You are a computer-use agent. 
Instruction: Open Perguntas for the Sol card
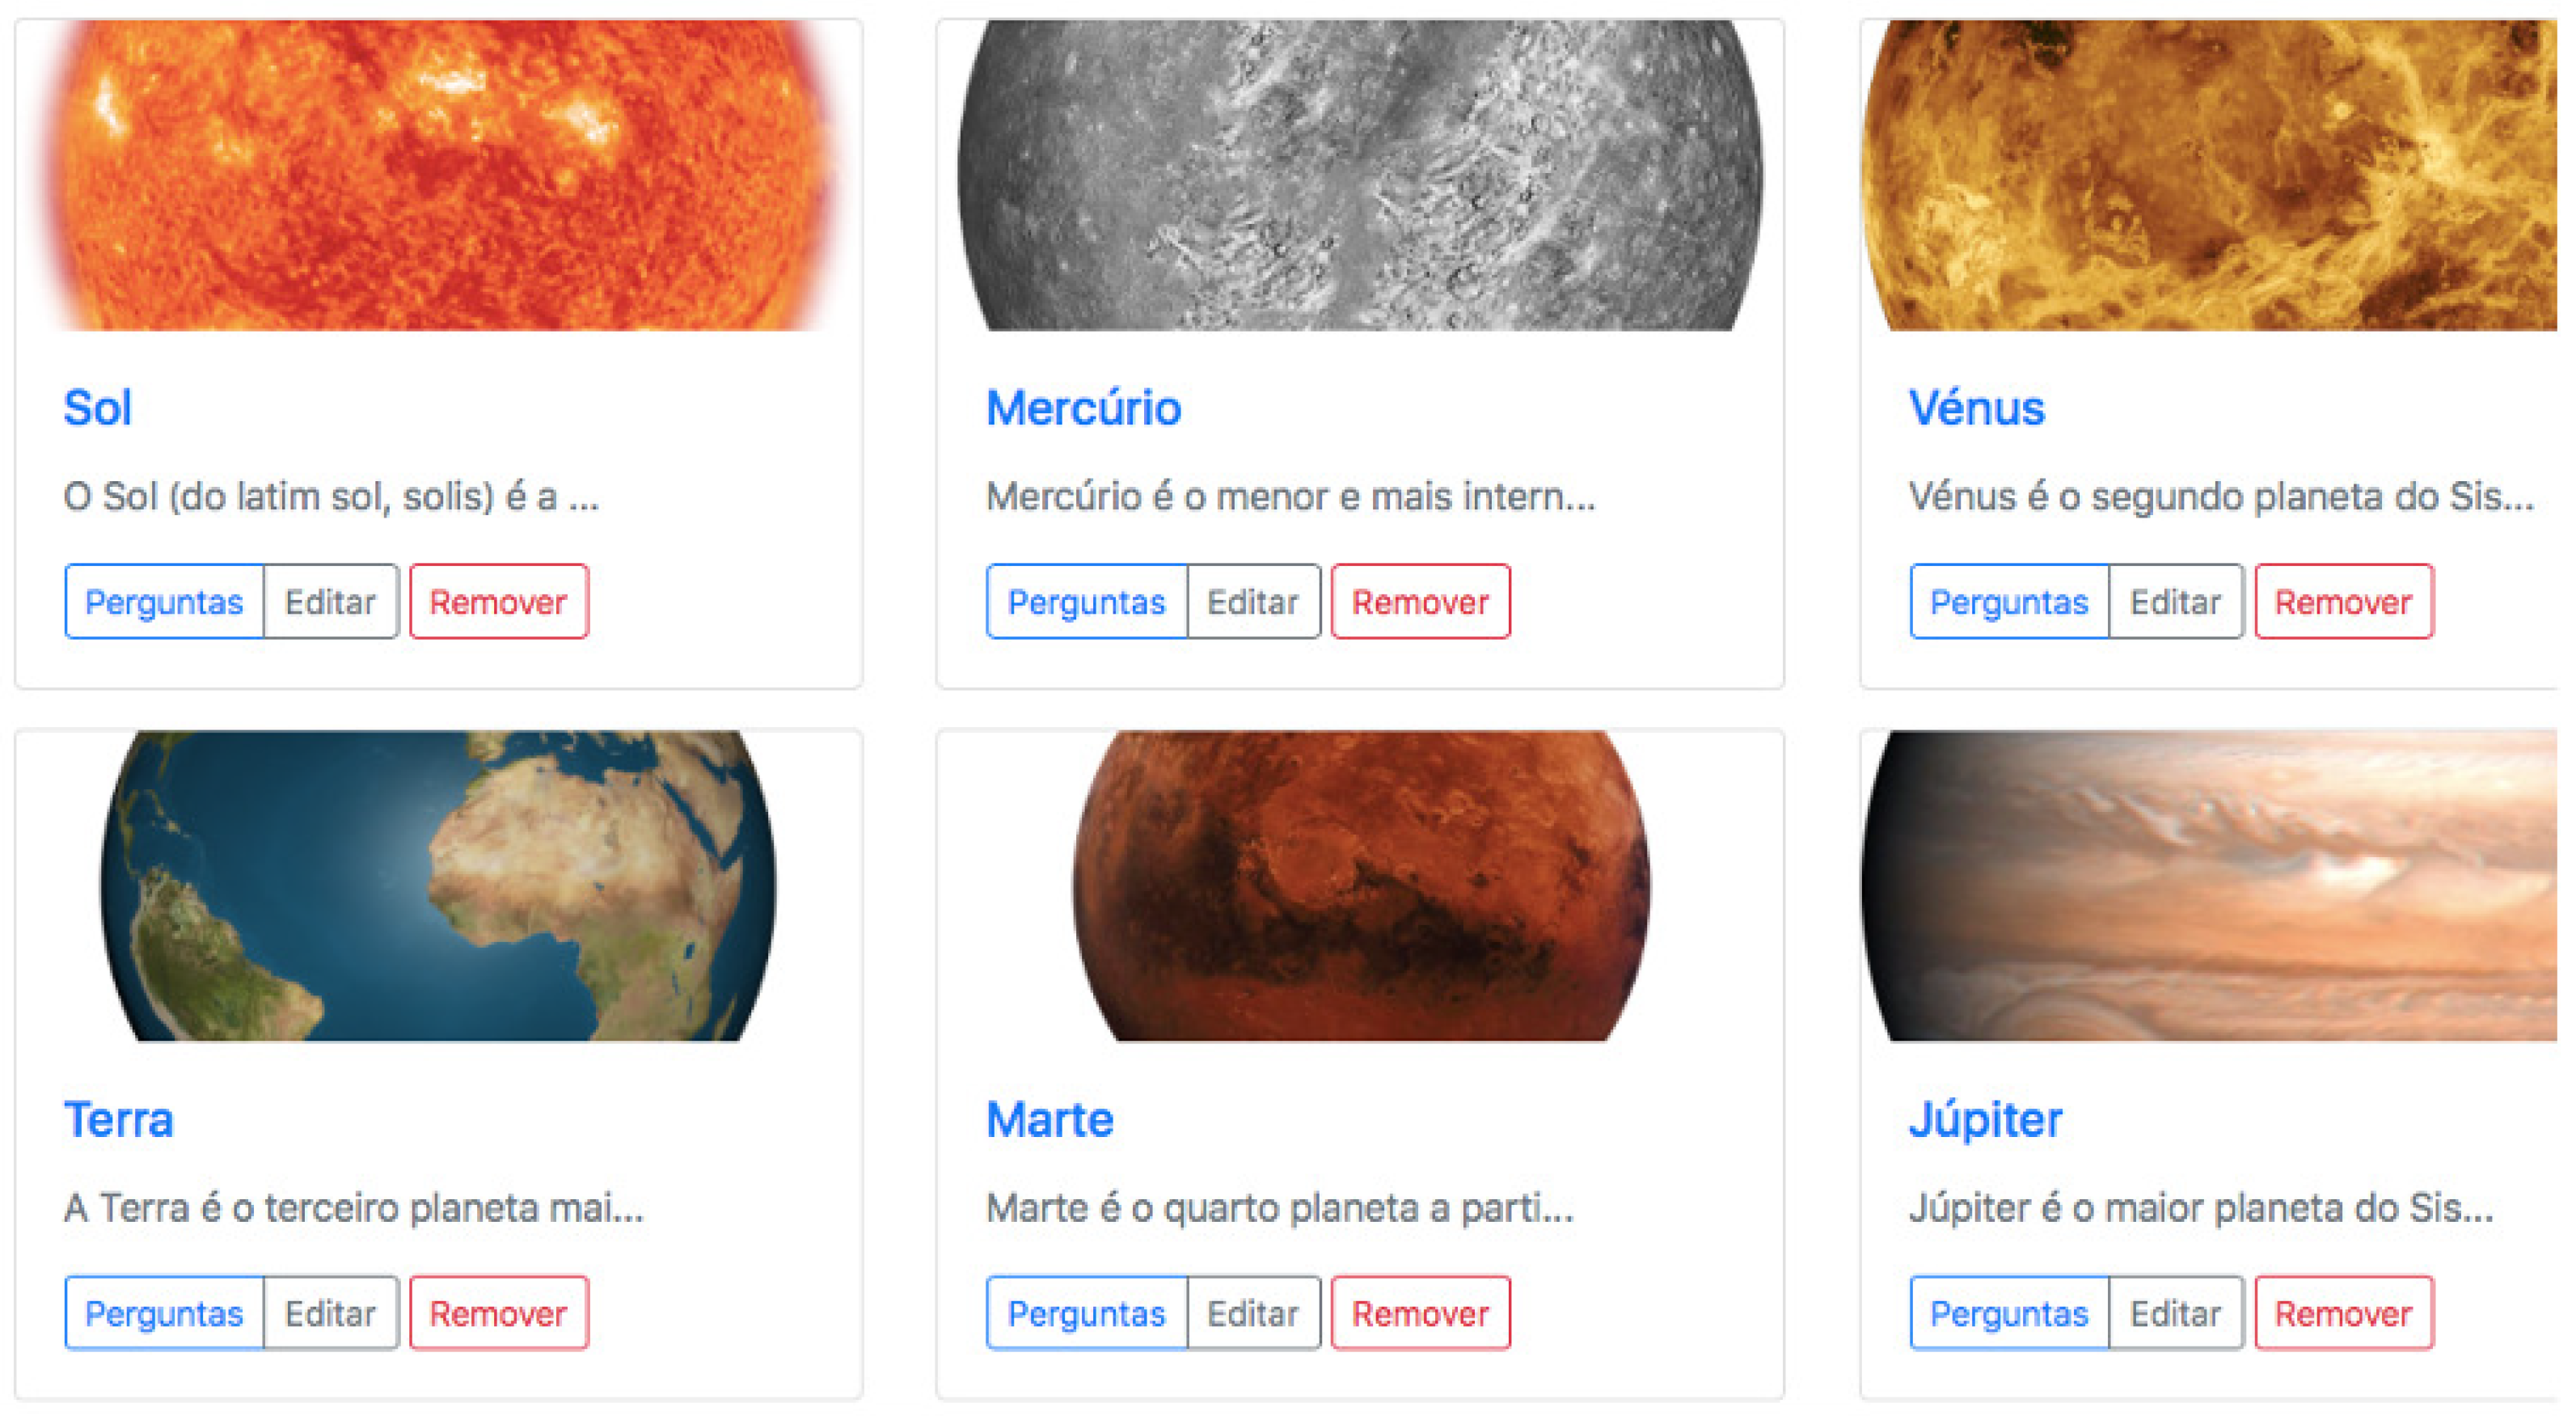pos(164,602)
